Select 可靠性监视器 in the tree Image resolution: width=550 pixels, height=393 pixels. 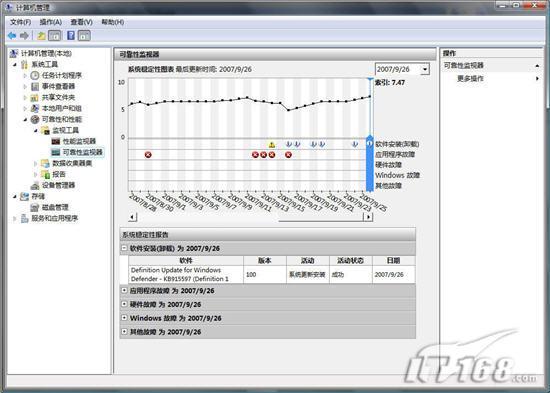point(82,152)
